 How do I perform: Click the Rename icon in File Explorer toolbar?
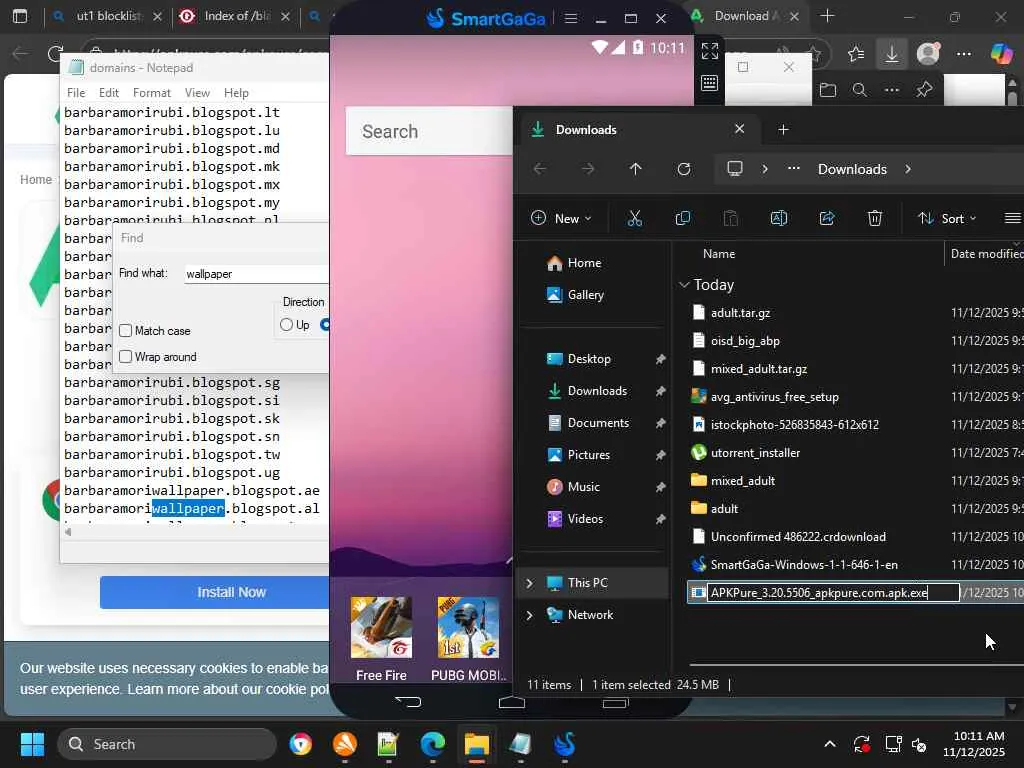coord(778,218)
